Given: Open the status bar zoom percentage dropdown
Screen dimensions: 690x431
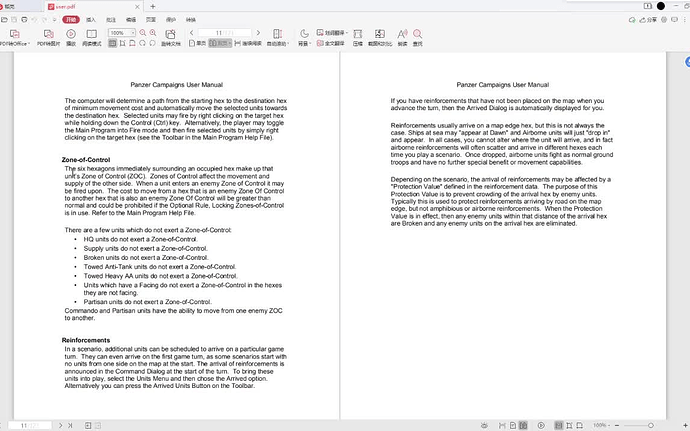Looking at the screenshot, I should coord(602,425).
